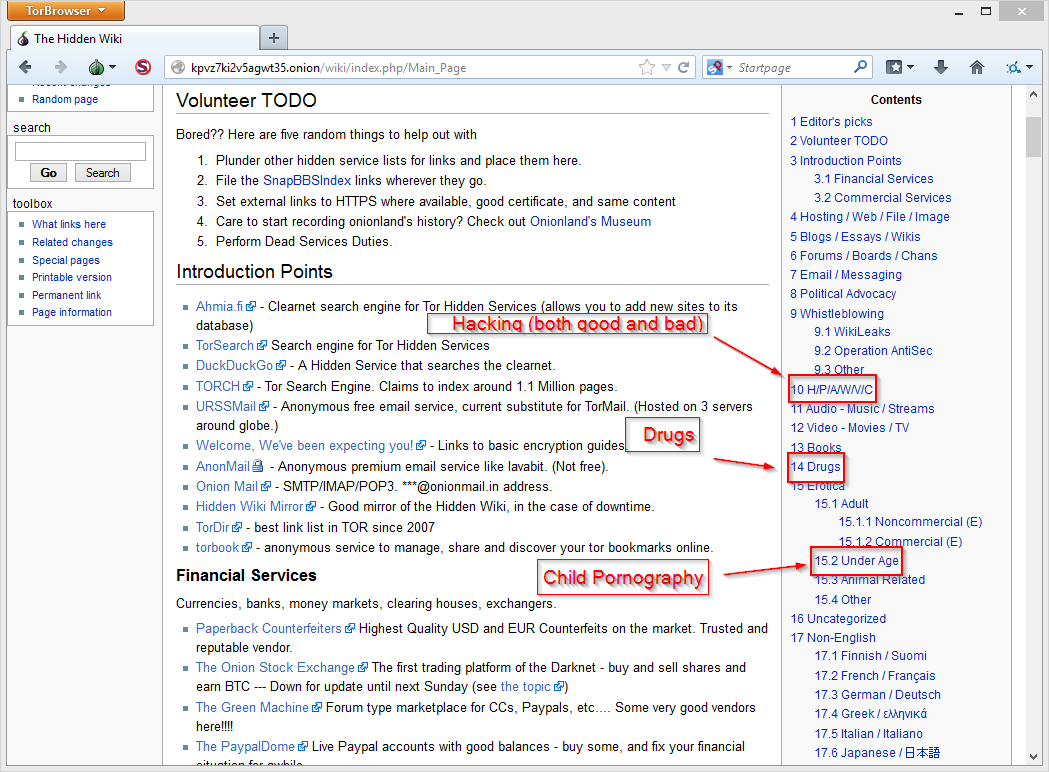The height and width of the screenshot is (772, 1049).
Task: Jump to 11 Audio - Music / Streams
Action: [x=862, y=409]
